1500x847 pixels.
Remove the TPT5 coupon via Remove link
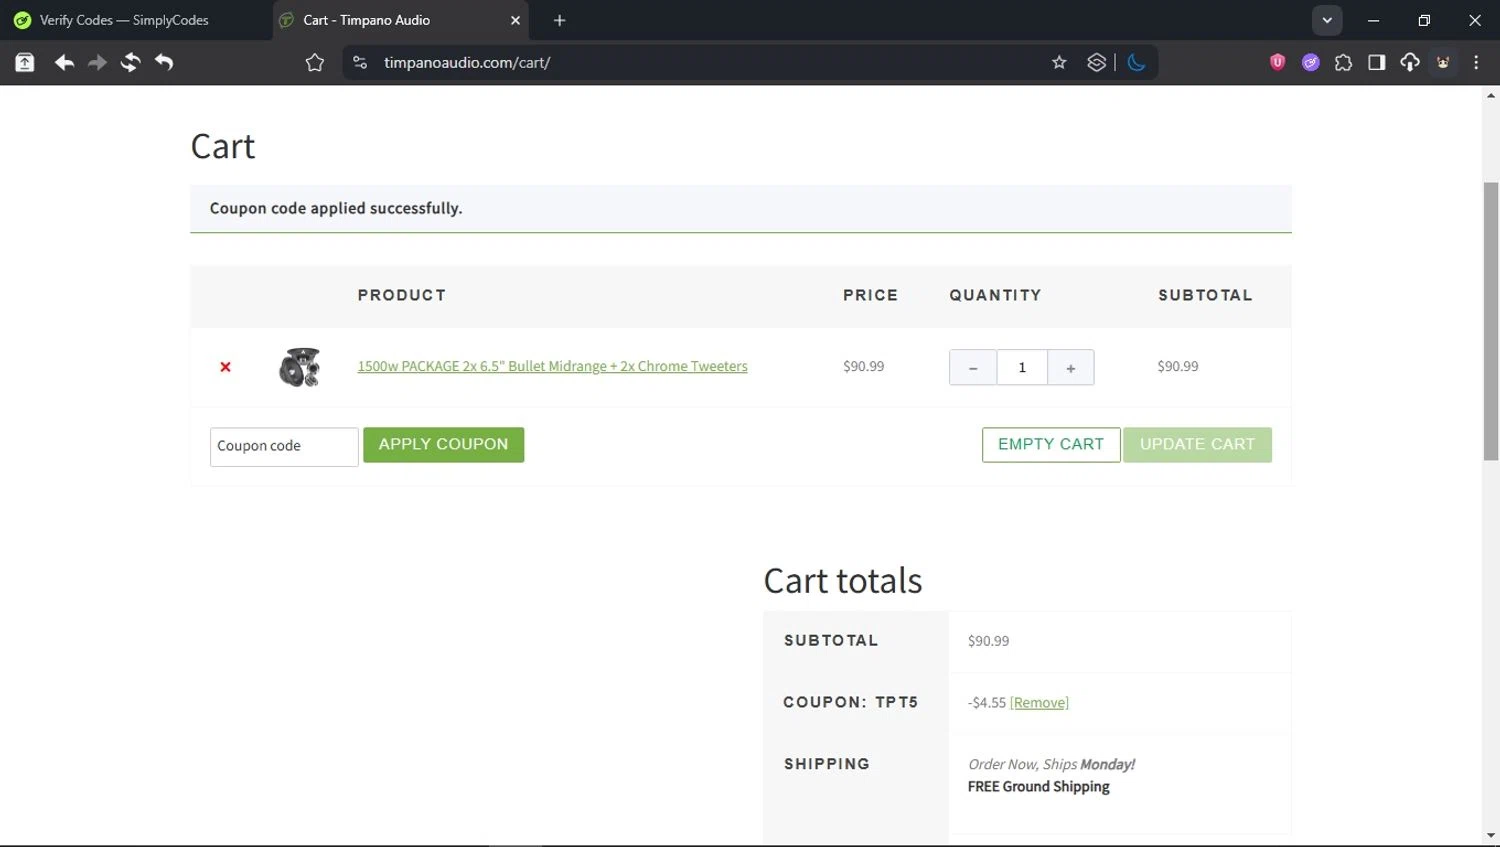pos(1039,702)
